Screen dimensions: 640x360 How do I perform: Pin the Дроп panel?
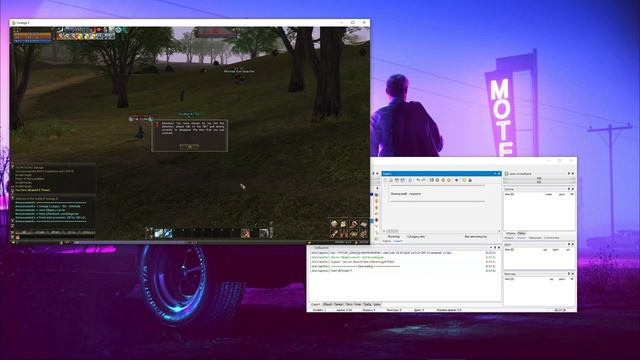pyautogui.click(x=569, y=244)
